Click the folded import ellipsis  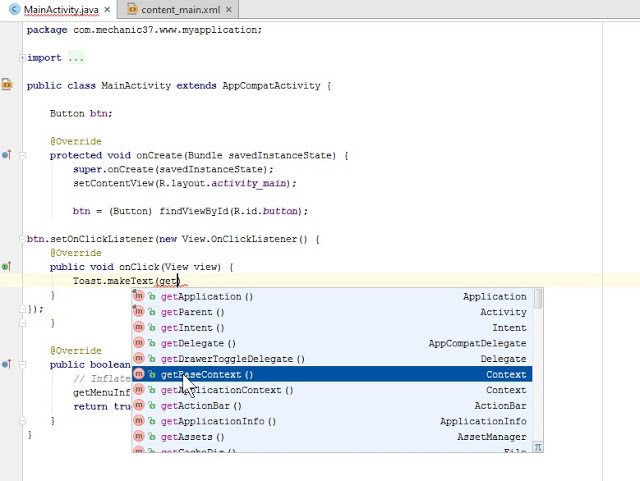[76, 58]
